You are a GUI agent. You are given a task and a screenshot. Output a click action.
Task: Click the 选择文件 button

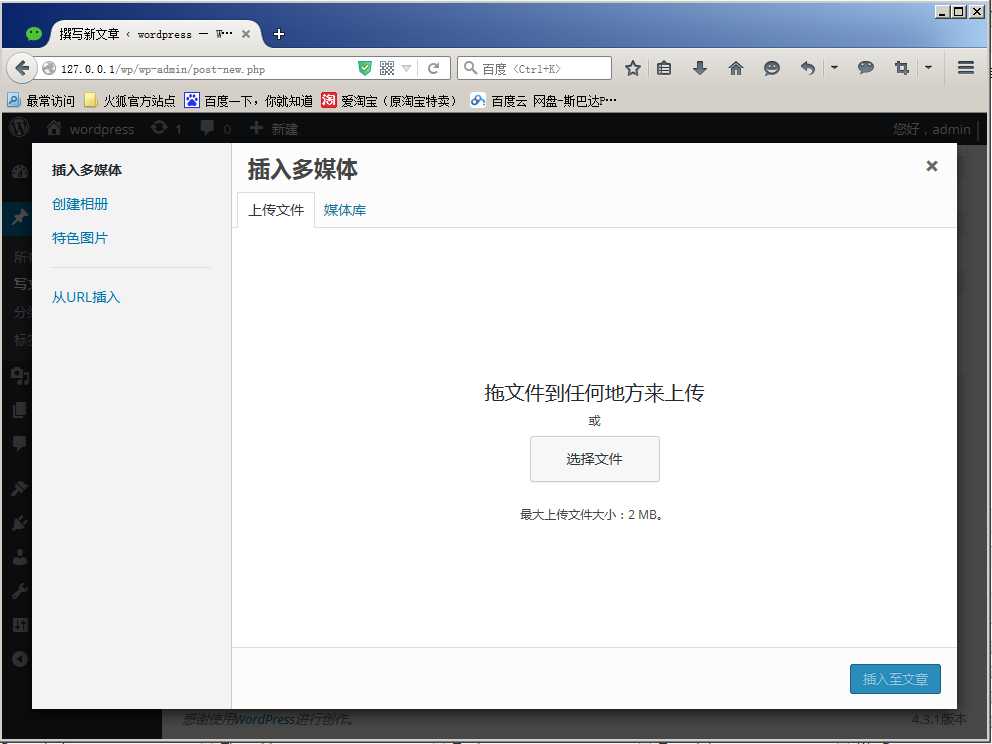[595, 459]
